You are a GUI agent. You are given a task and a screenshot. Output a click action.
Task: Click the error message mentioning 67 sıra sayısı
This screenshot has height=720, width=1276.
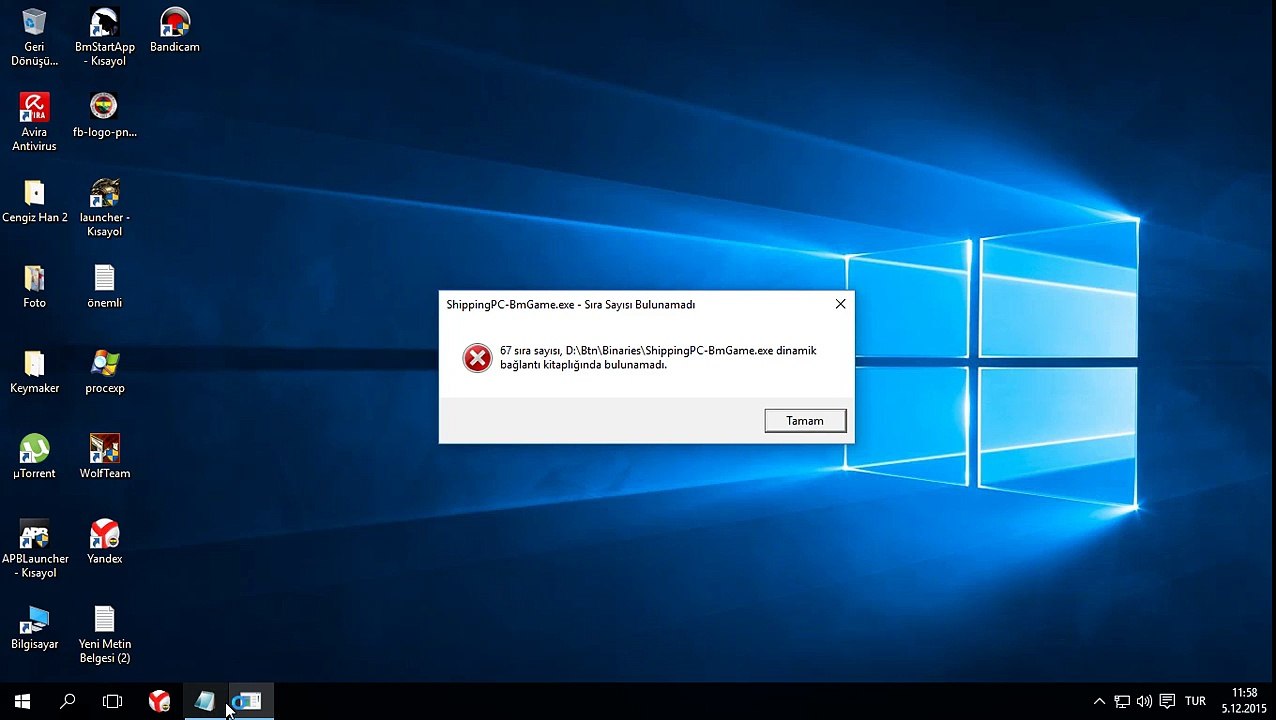click(x=658, y=358)
